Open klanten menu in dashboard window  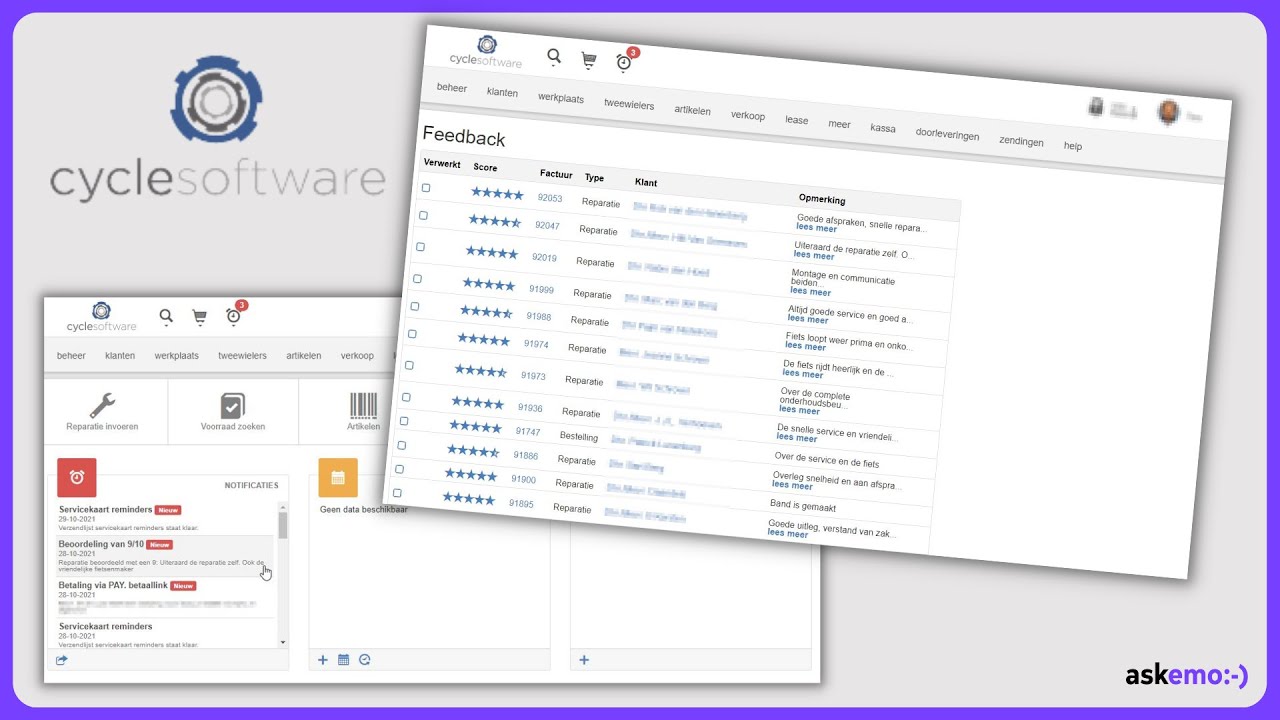(120, 356)
